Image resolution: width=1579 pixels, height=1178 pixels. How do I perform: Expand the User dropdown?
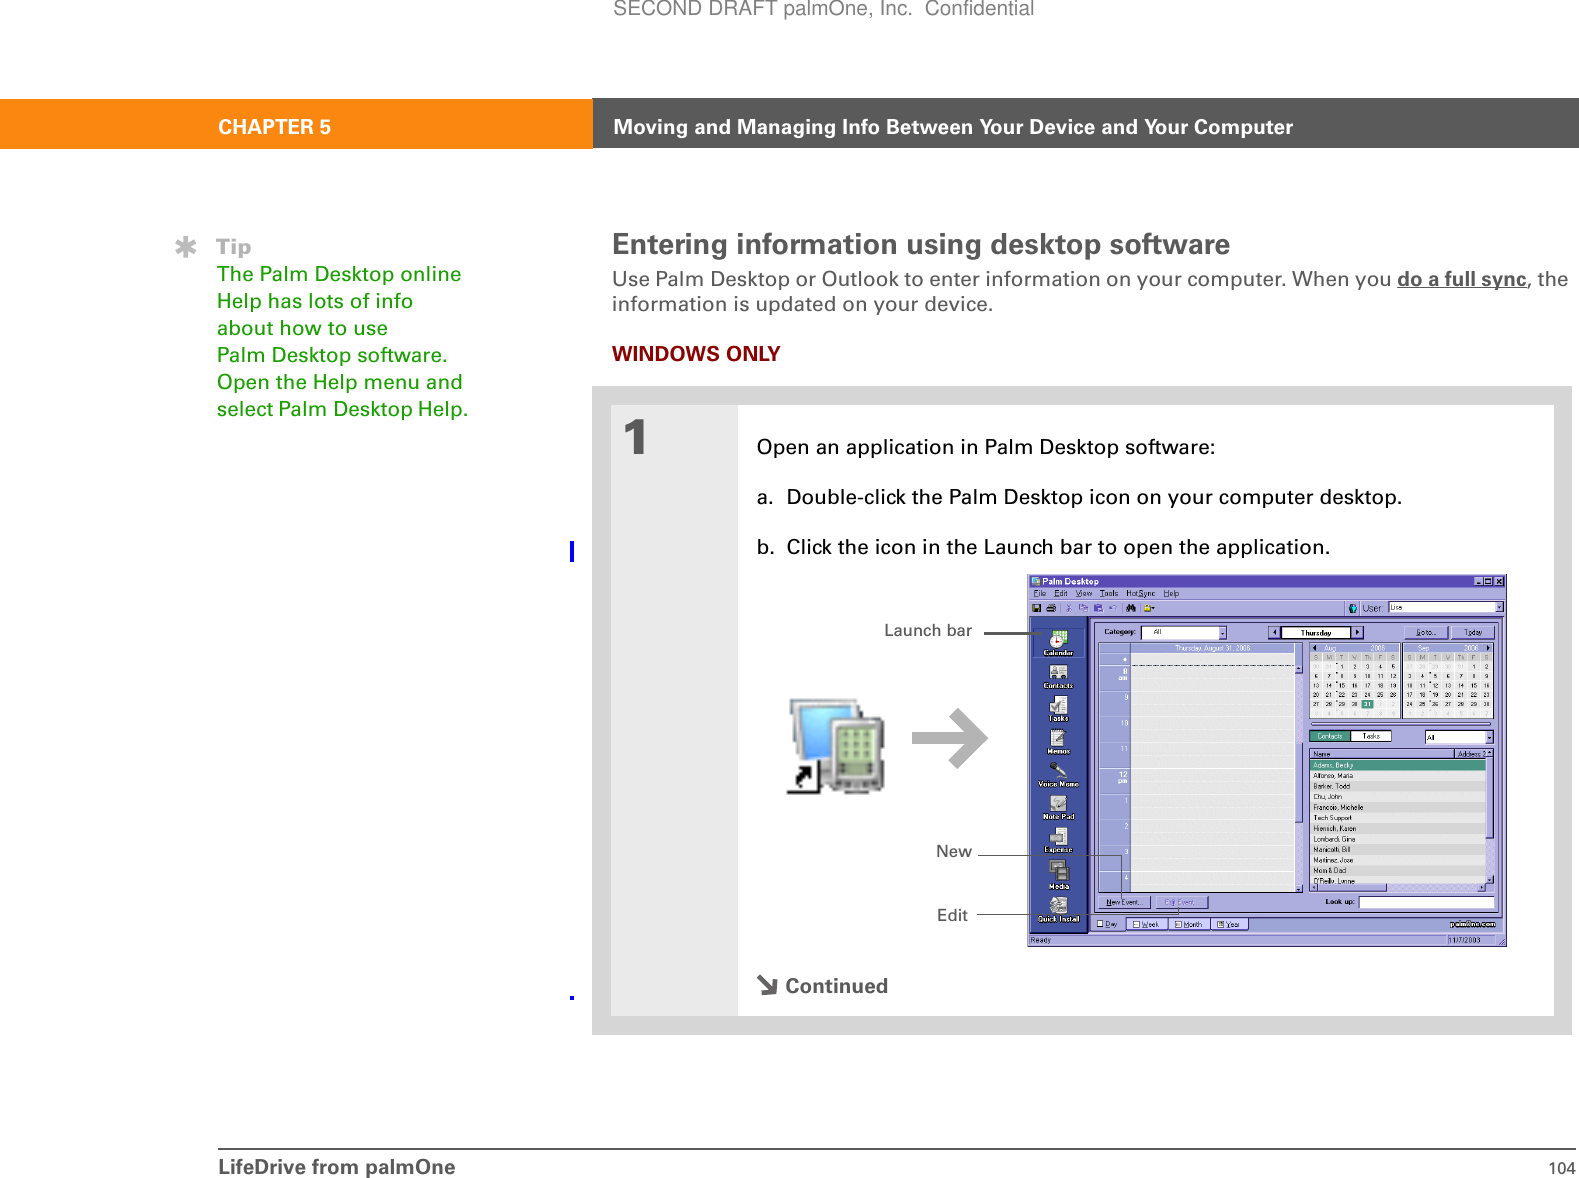[x=1499, y=608]
